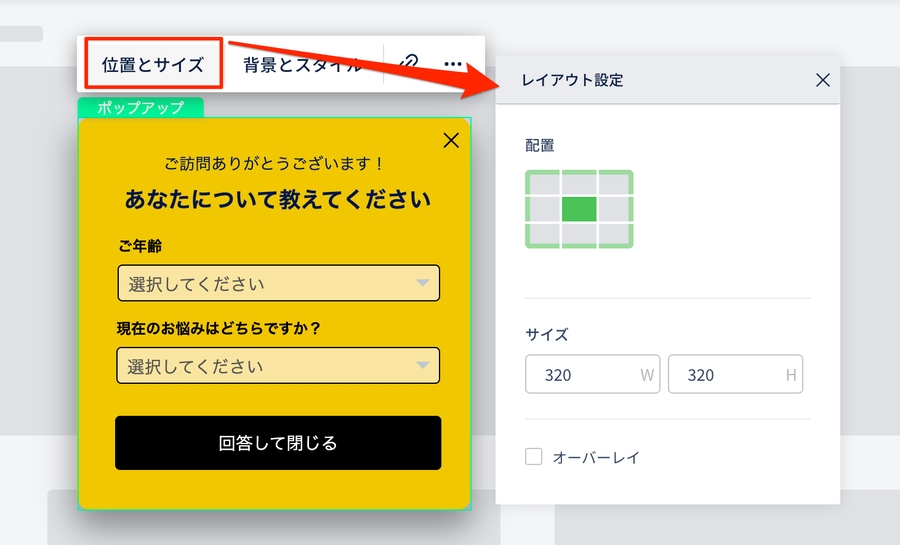Open the three-dot more options menu
This screenshot has width=900, height=545.
pos(453,64)
